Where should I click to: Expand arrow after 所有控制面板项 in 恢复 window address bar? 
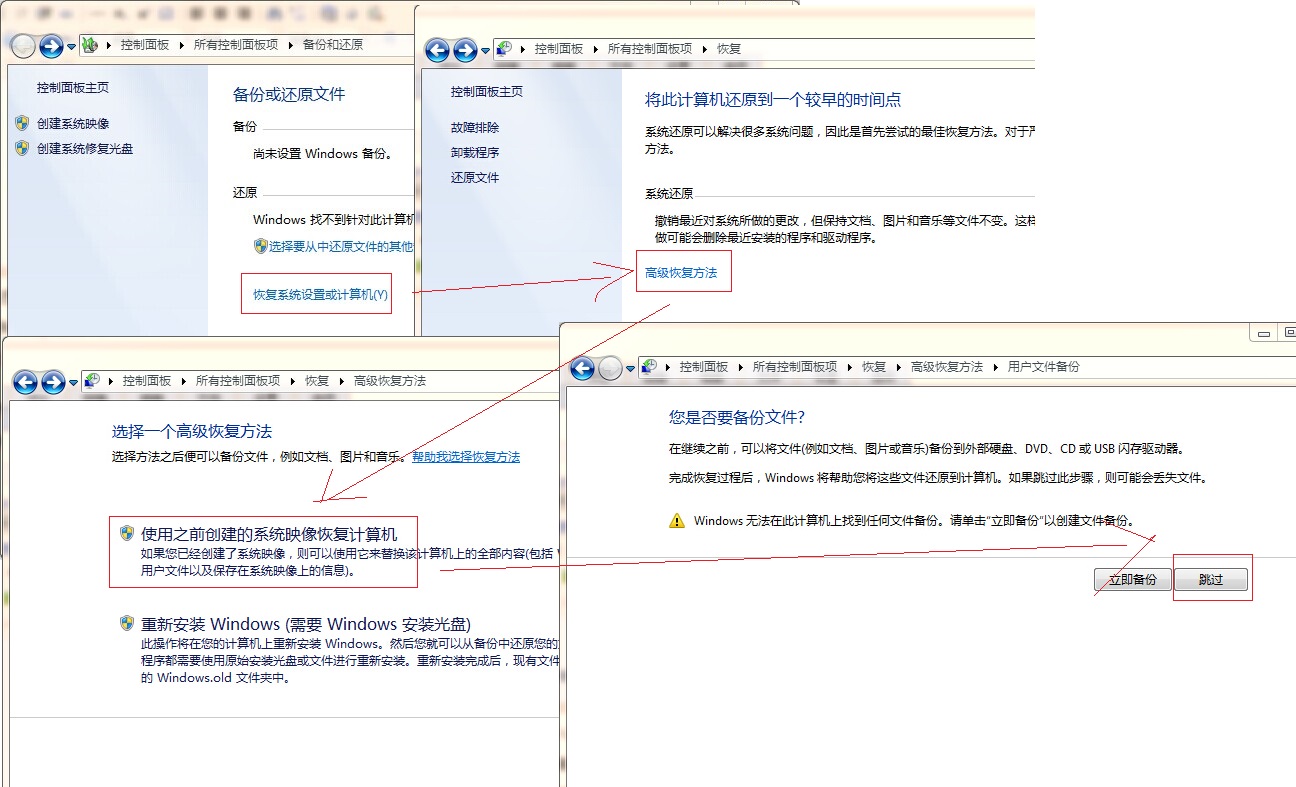tap(703, 48)
